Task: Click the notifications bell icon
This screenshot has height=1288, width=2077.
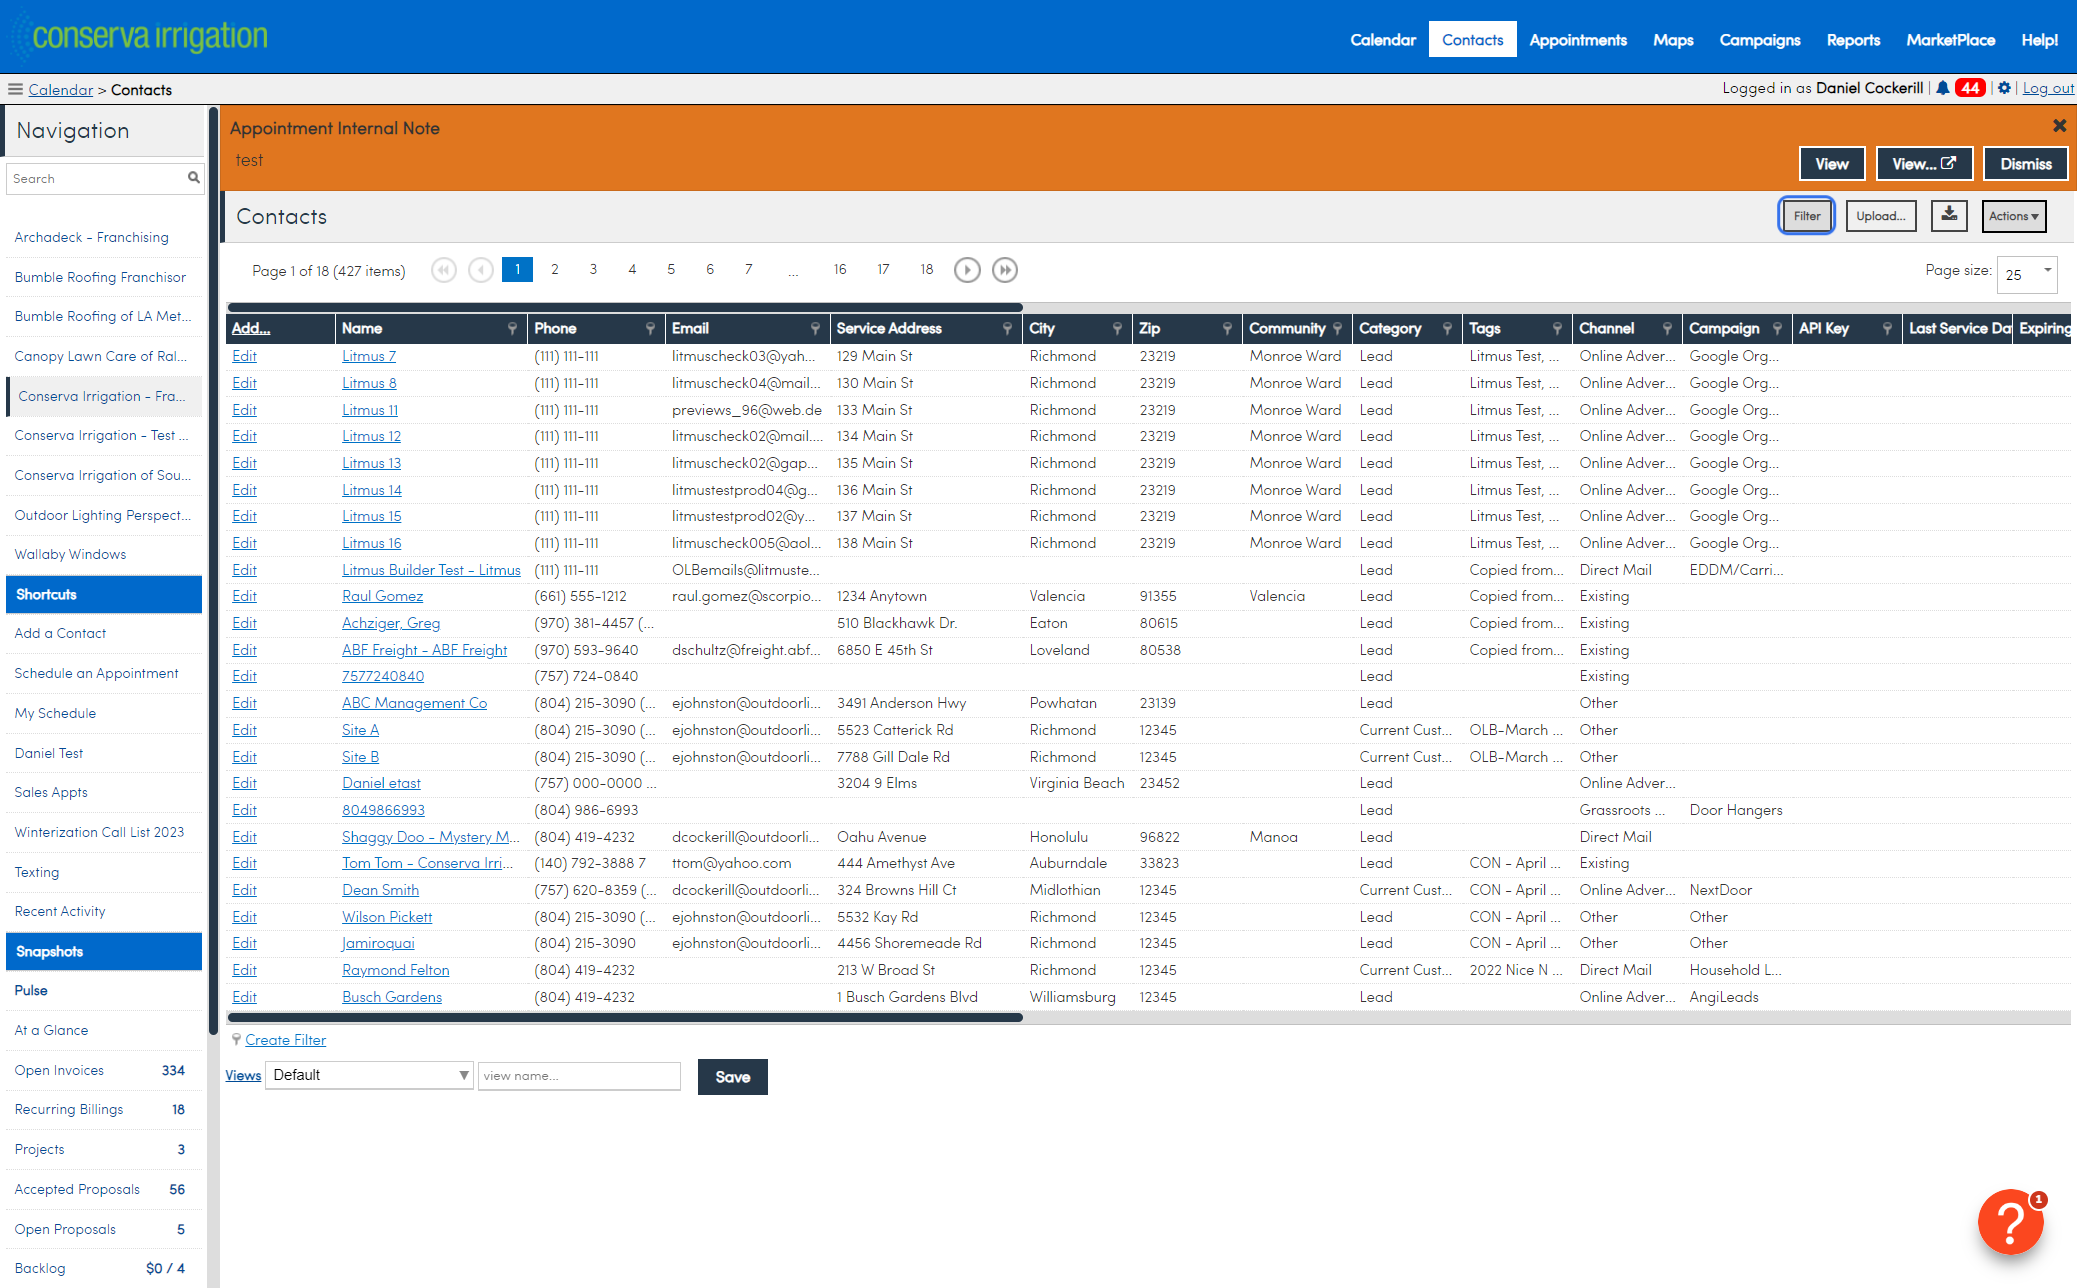Action: (x=1942, y=88)
